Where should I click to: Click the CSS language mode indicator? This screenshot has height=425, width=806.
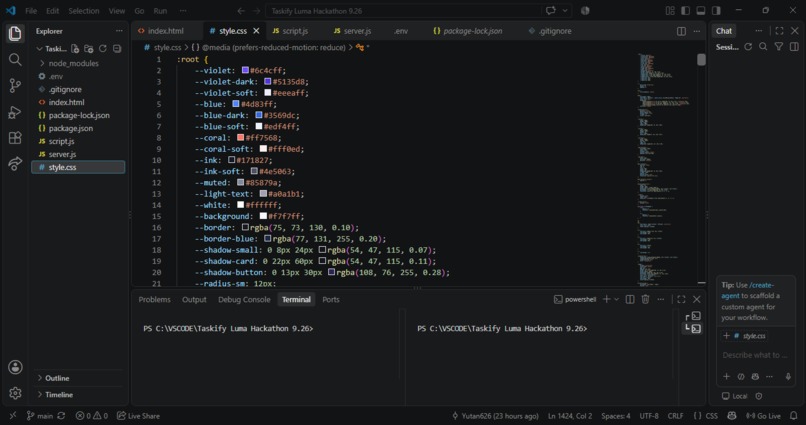[706, 416]
